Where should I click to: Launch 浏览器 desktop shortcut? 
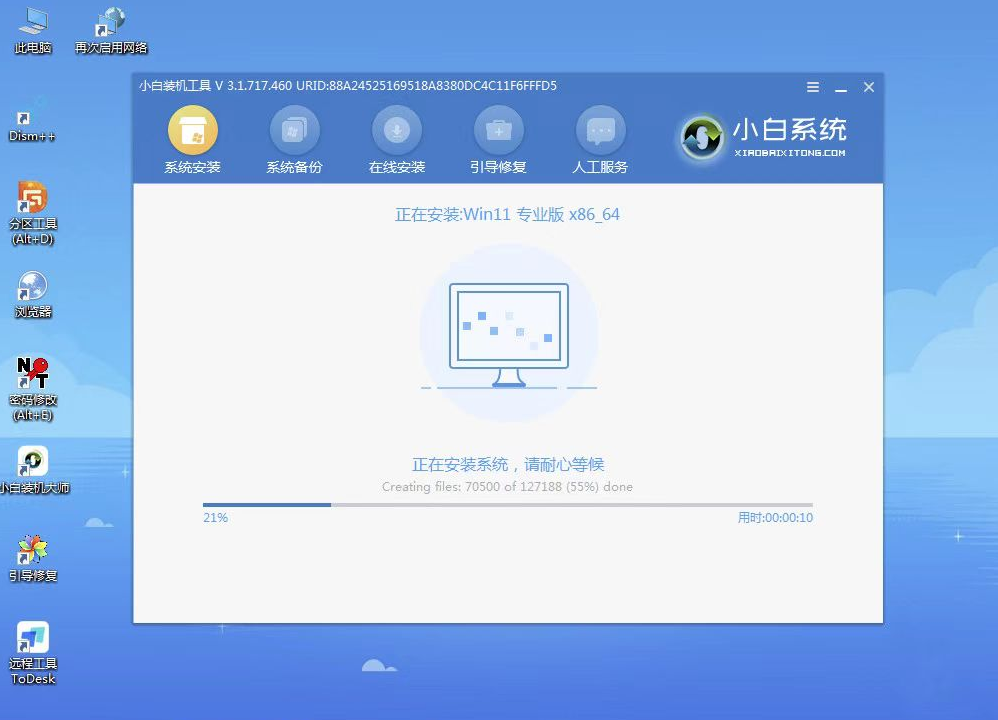32,294
